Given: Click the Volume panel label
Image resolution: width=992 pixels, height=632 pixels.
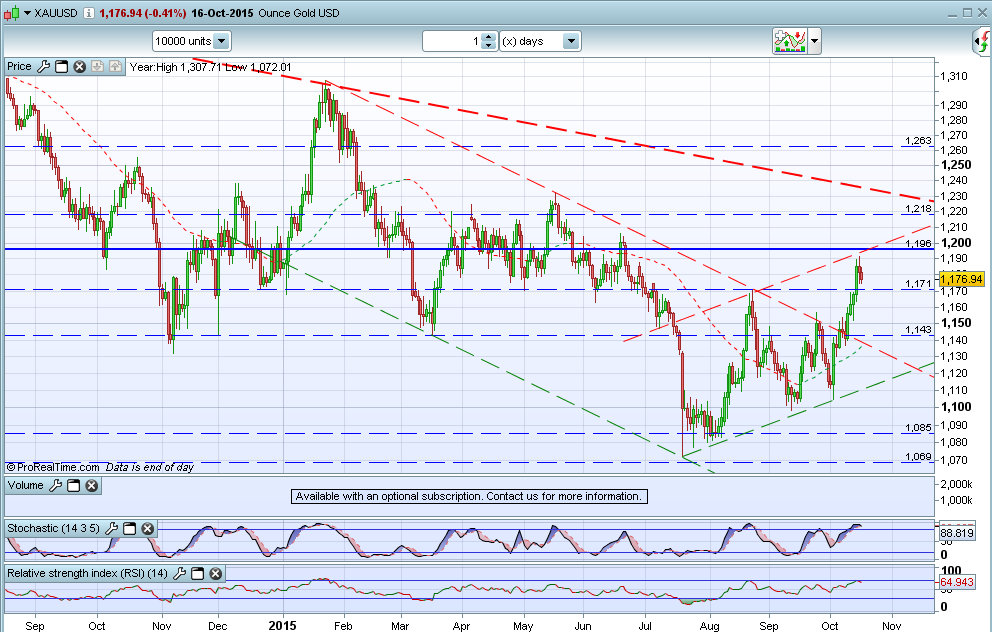Looking at the screenshot, I should (25, 486).
